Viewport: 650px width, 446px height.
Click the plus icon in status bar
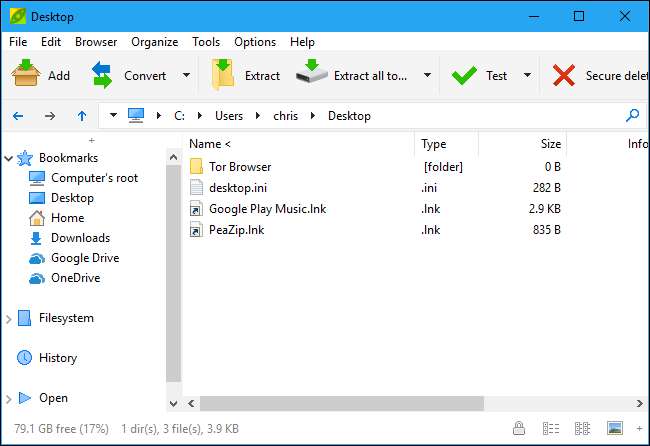point(640,428)
